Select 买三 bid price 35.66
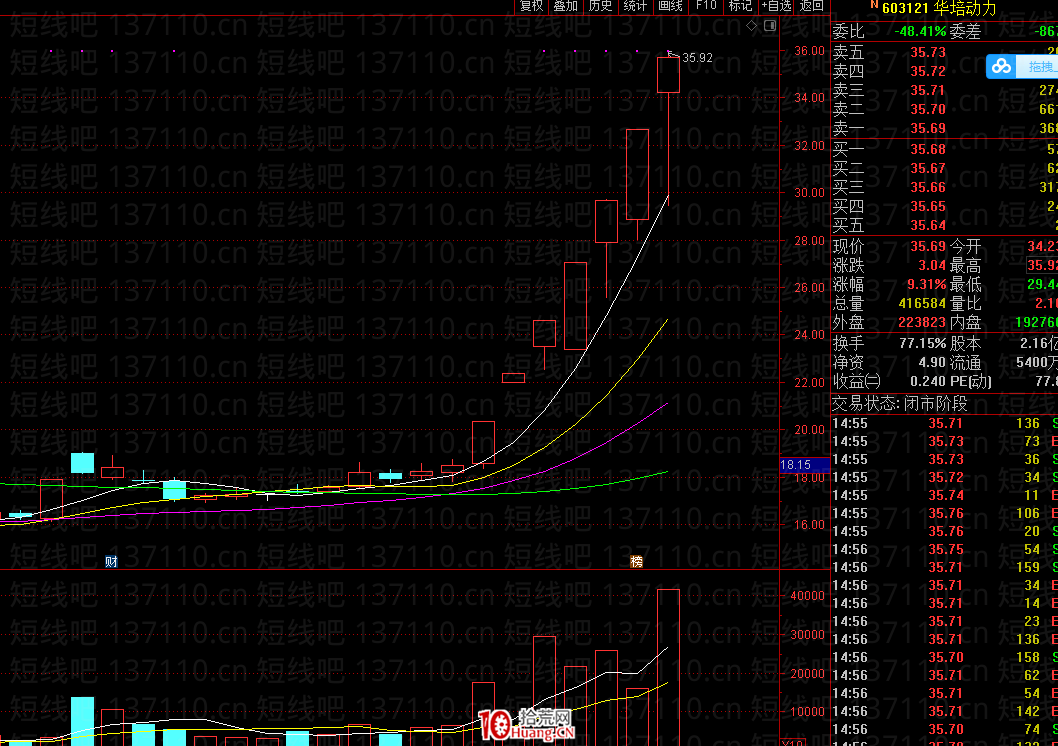The width and height of the screenshot is (1058, 746). coord(928,188)
